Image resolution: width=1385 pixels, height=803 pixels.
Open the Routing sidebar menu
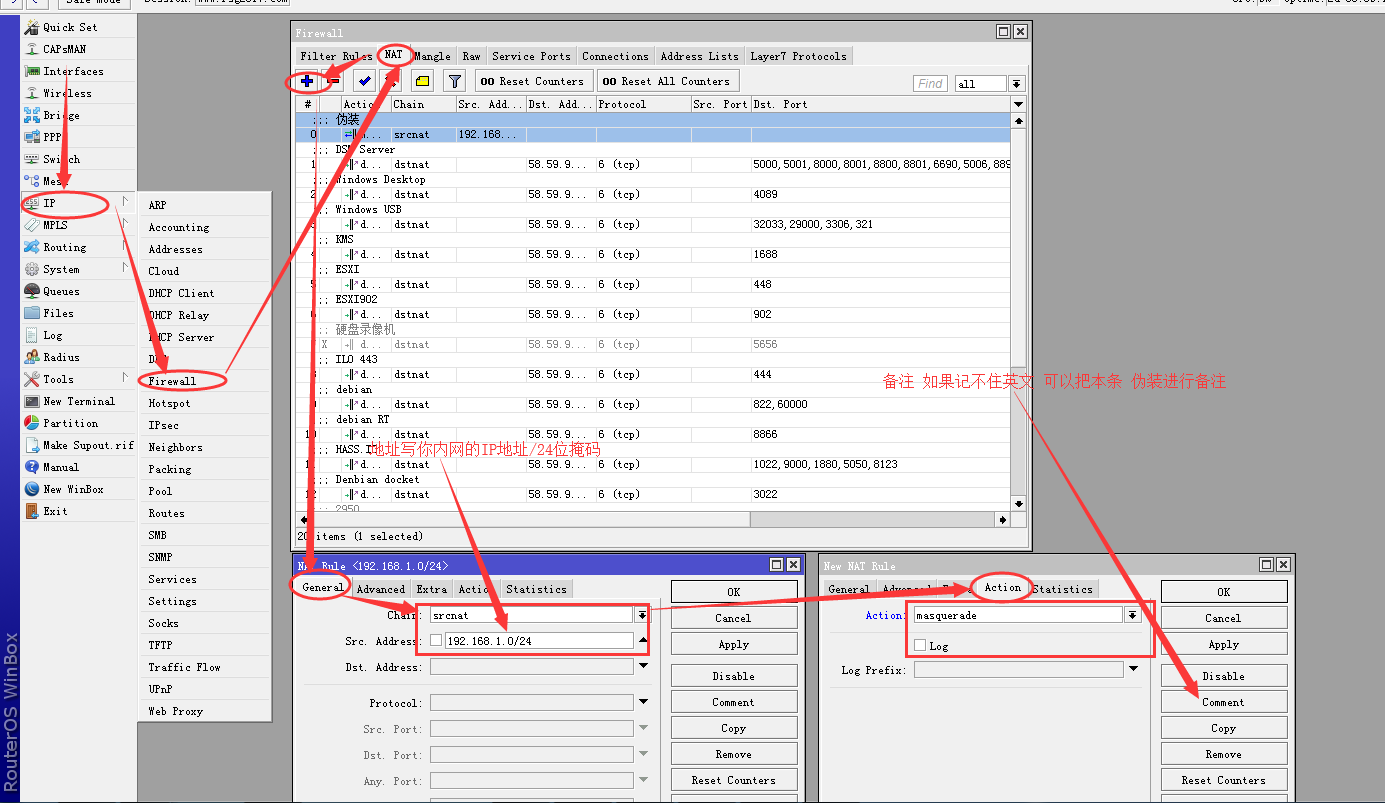click(64, 247)
